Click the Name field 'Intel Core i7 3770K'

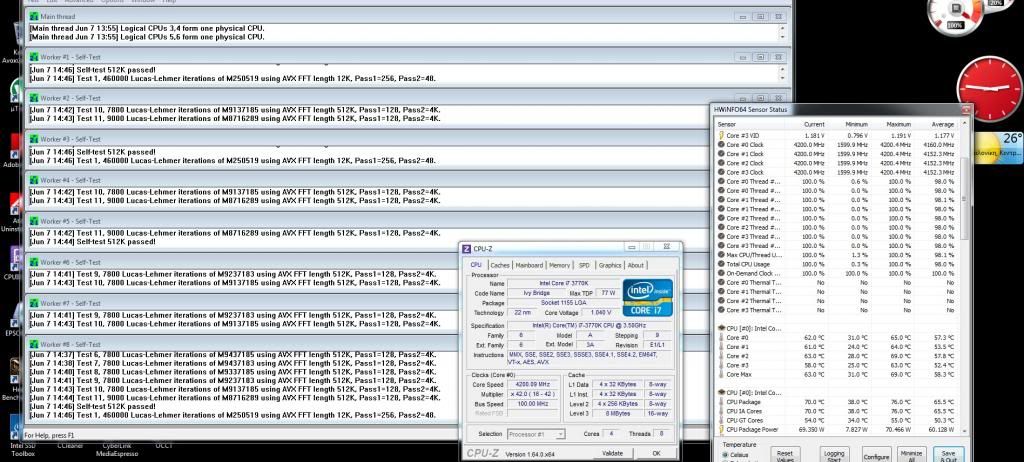[563, 284]
